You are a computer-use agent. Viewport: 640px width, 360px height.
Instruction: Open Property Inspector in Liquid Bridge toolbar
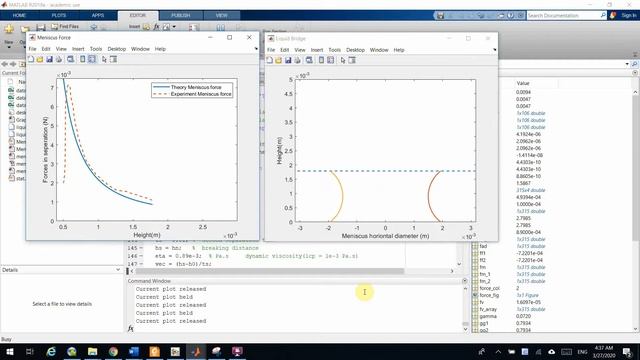click(x=352, y=60)
